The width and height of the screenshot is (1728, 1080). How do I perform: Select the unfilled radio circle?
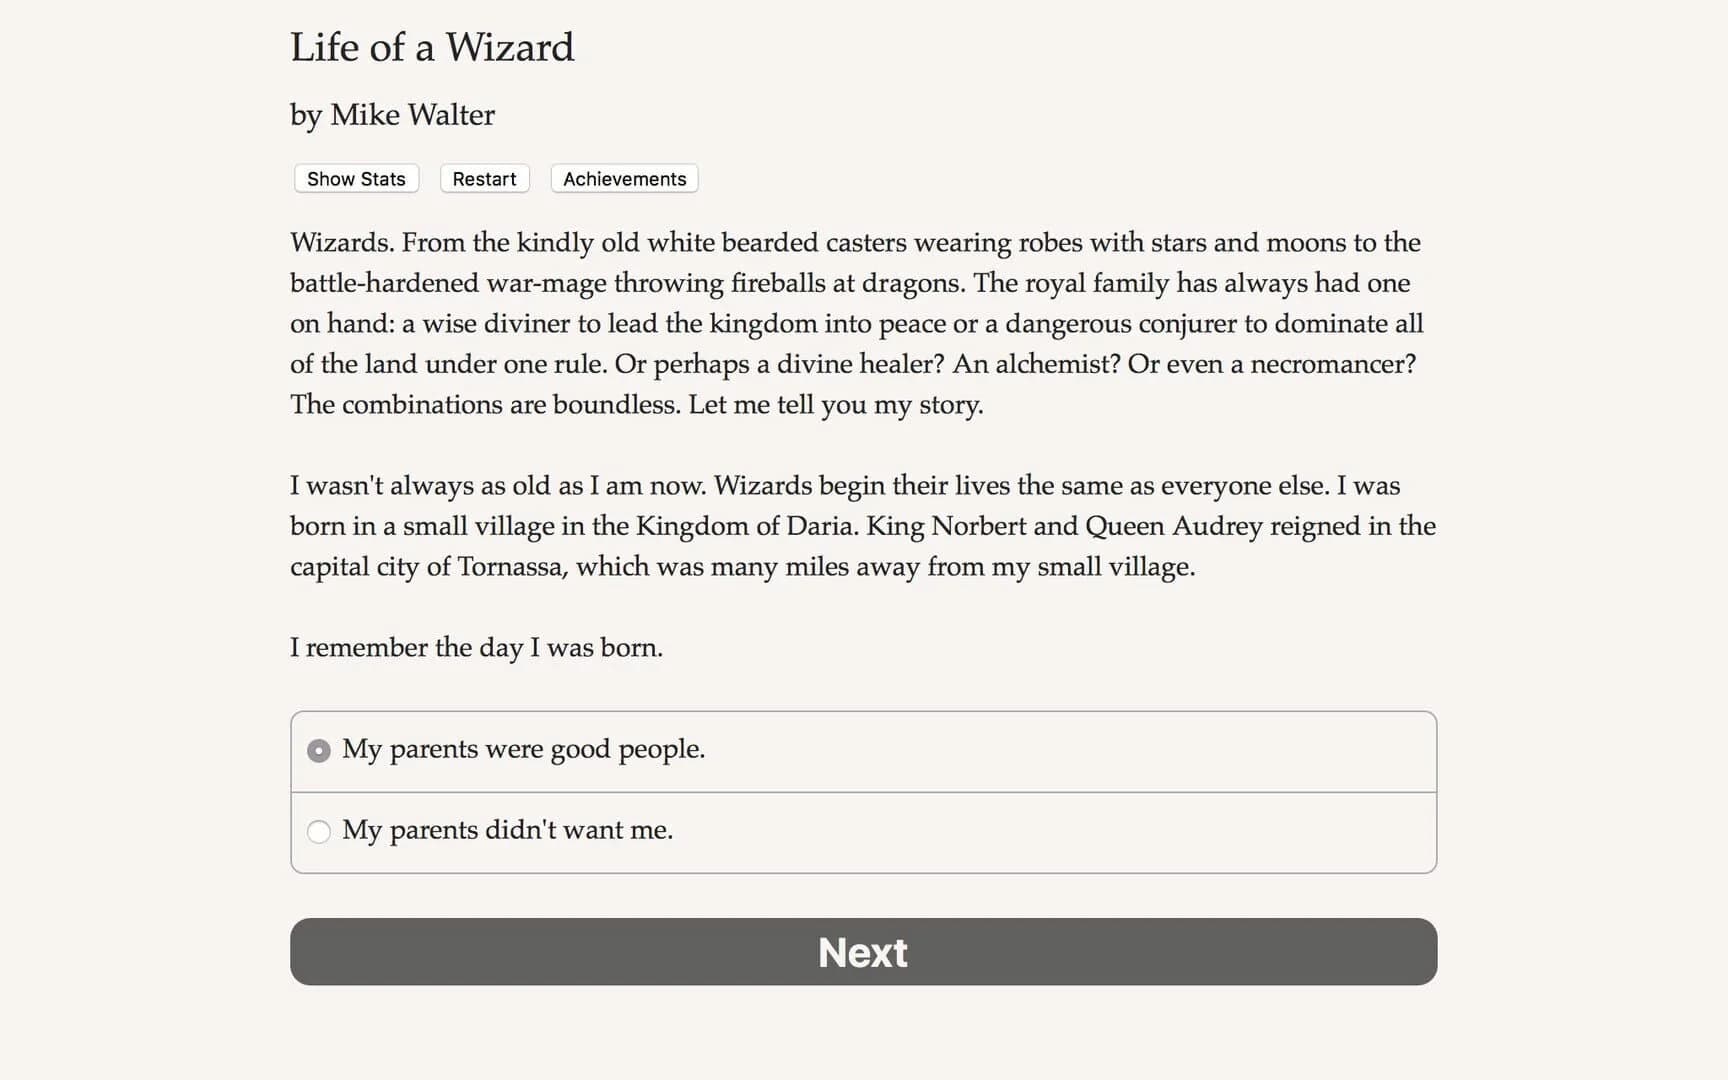(319, 831)
